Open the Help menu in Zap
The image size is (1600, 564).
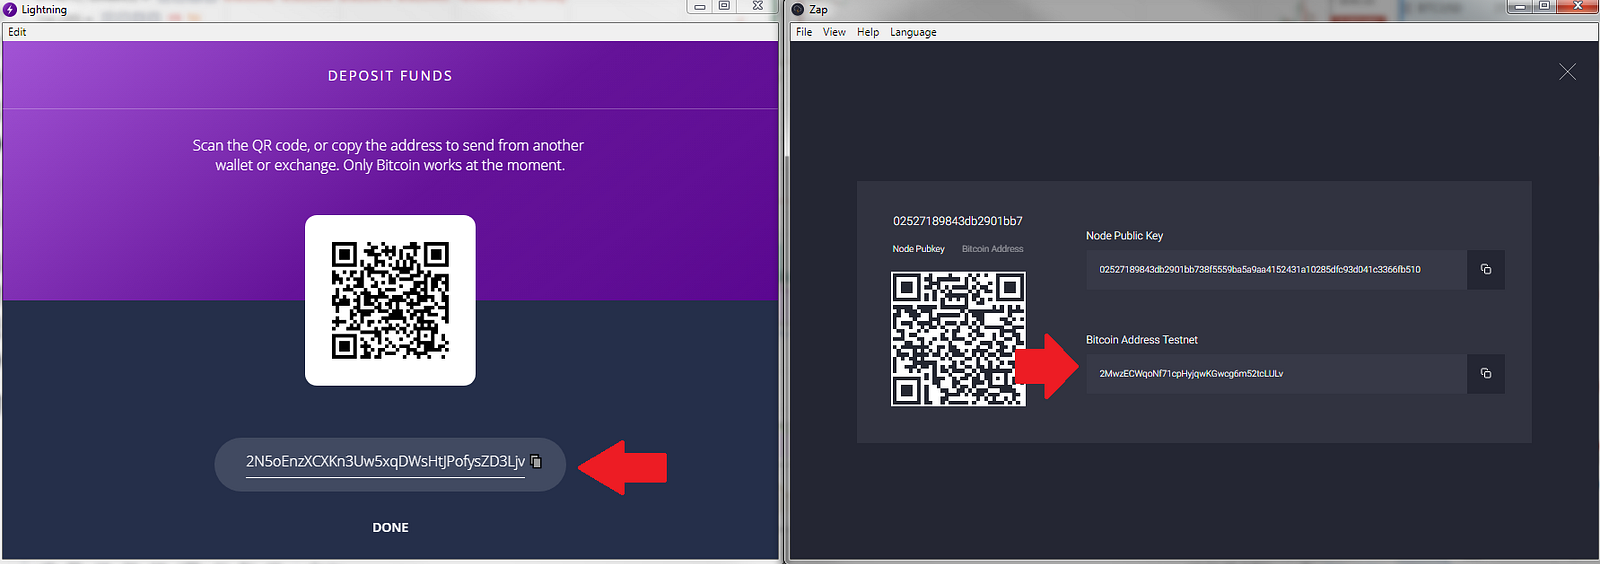[x=868, y=32]
